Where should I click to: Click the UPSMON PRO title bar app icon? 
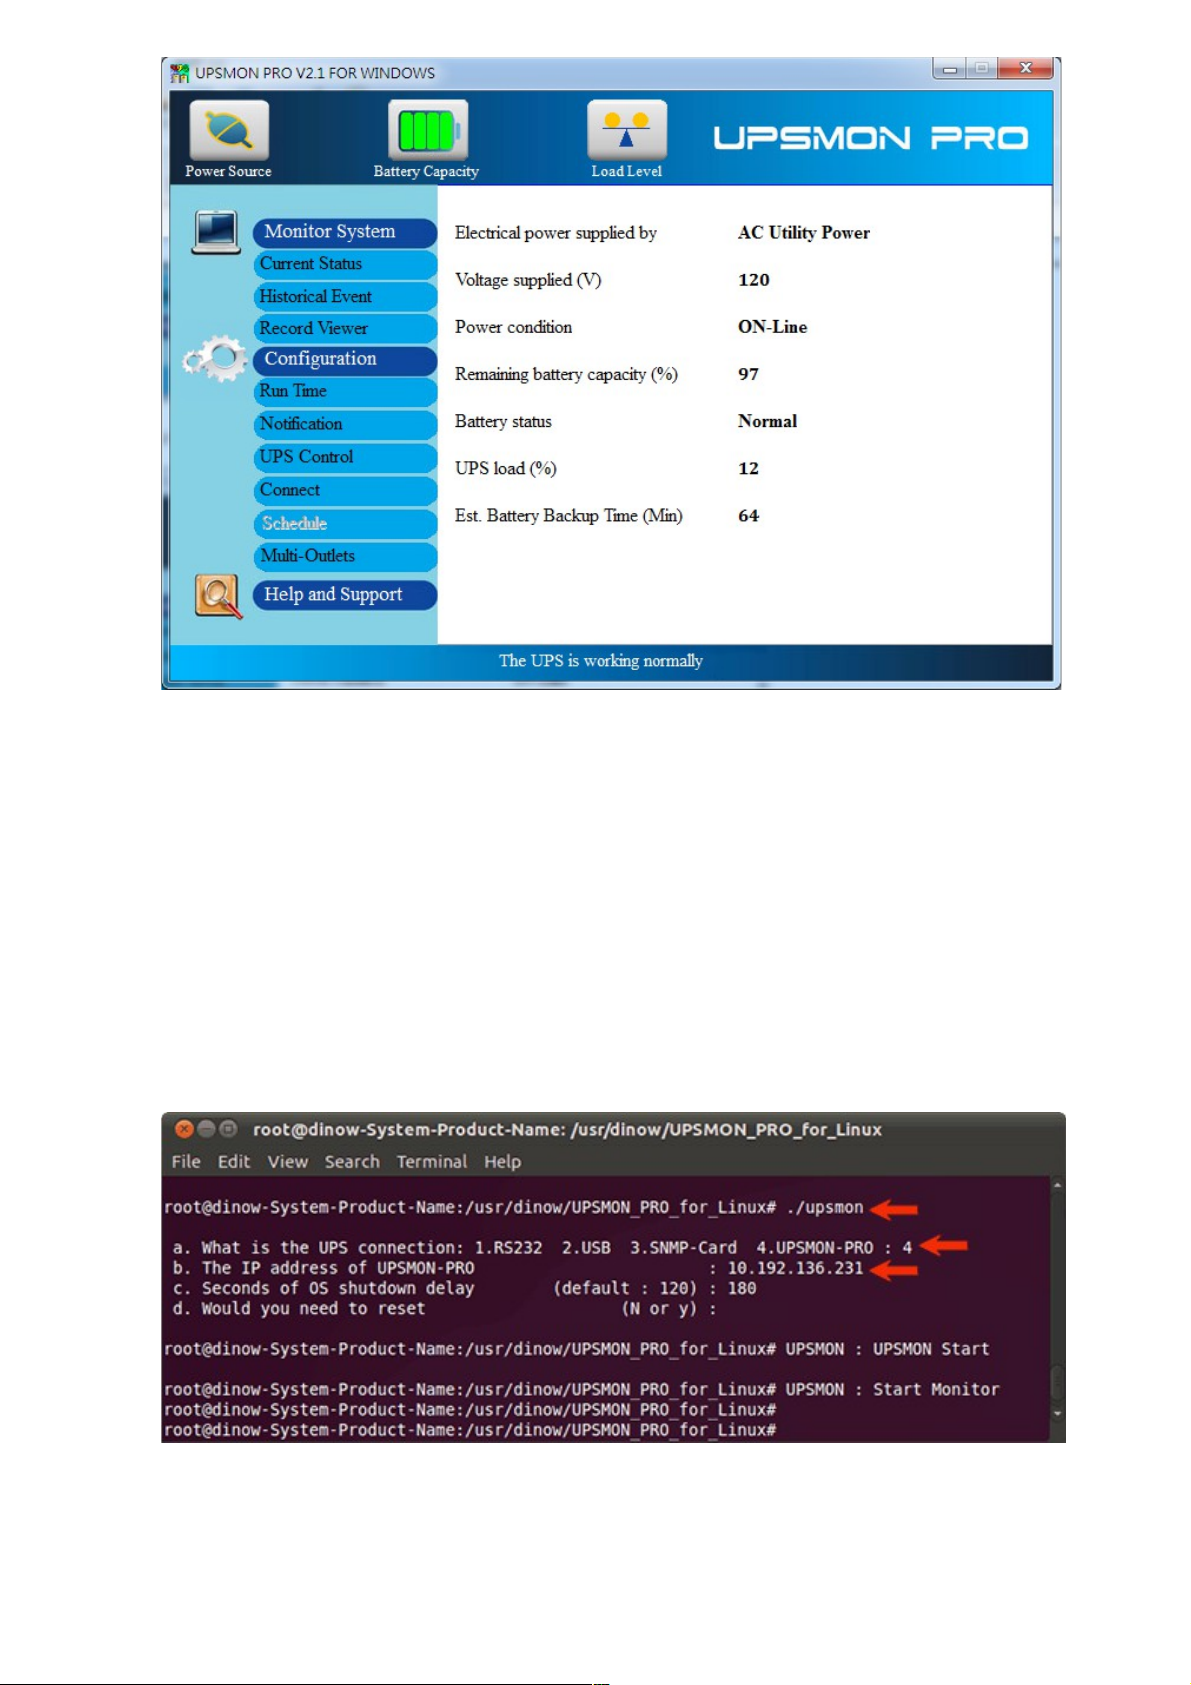tap(180, 73)
